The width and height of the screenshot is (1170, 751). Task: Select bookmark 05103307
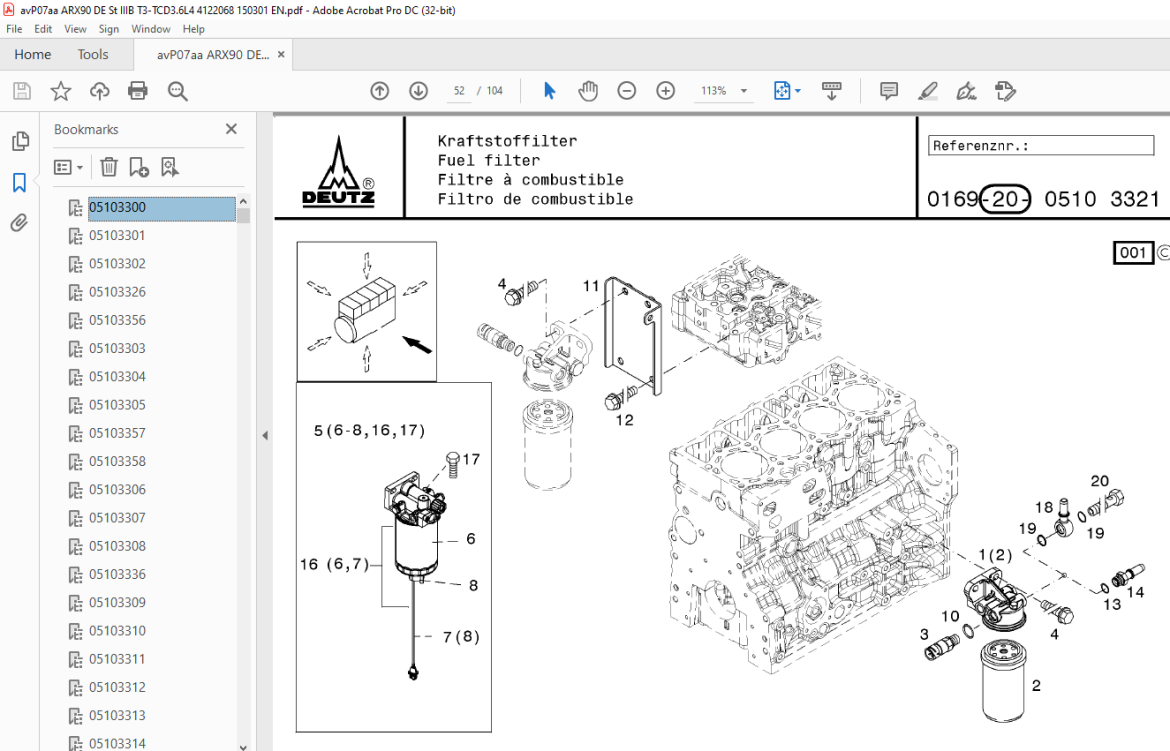117,519
